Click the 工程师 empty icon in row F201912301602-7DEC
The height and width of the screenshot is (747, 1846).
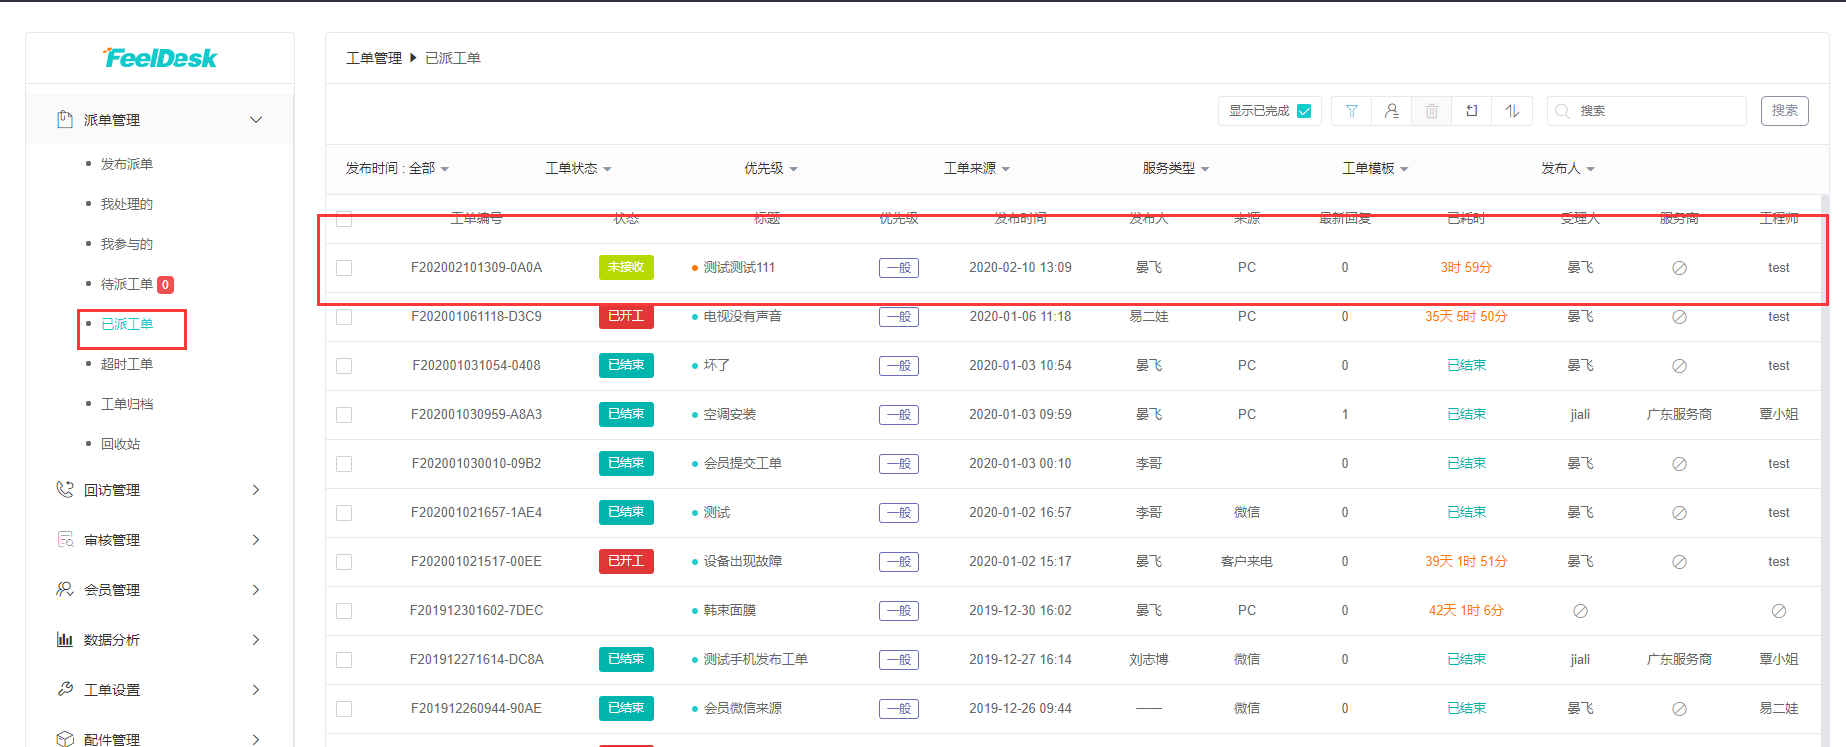point(1778,611)
